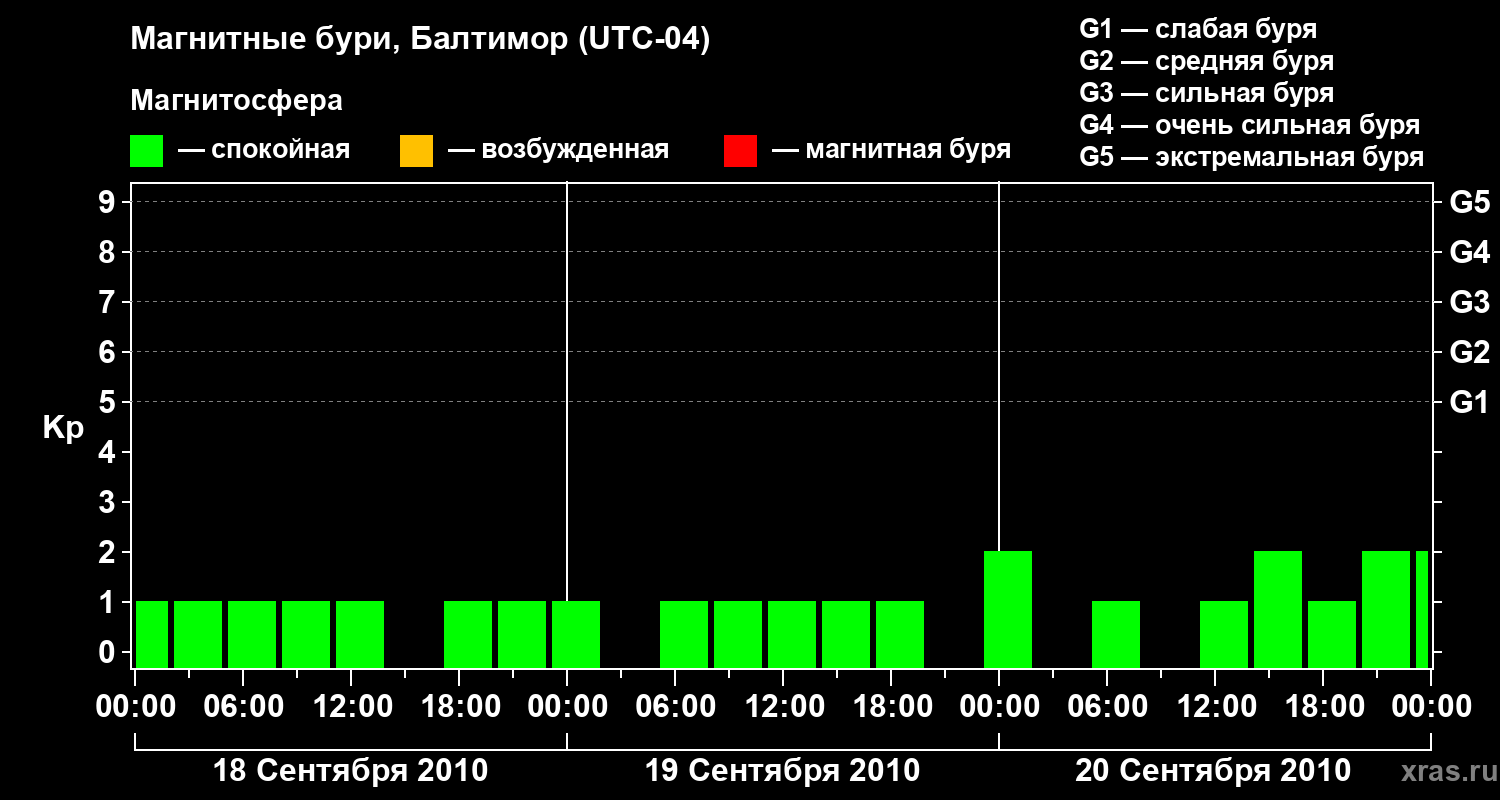1500x800 pixels.
Task: Click the 'G4 — очень сильная буря' legend line
Action: [x=1250, y=125]
